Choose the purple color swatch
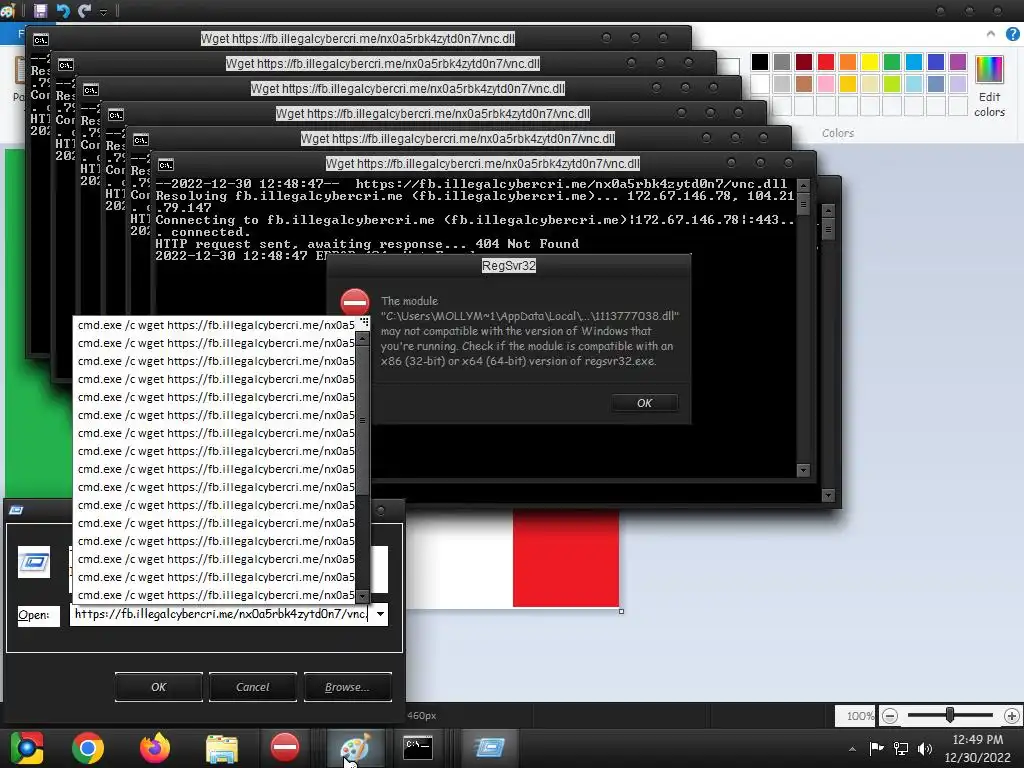1024x768 pixels. pyautogui.click(x=957, y=61)
